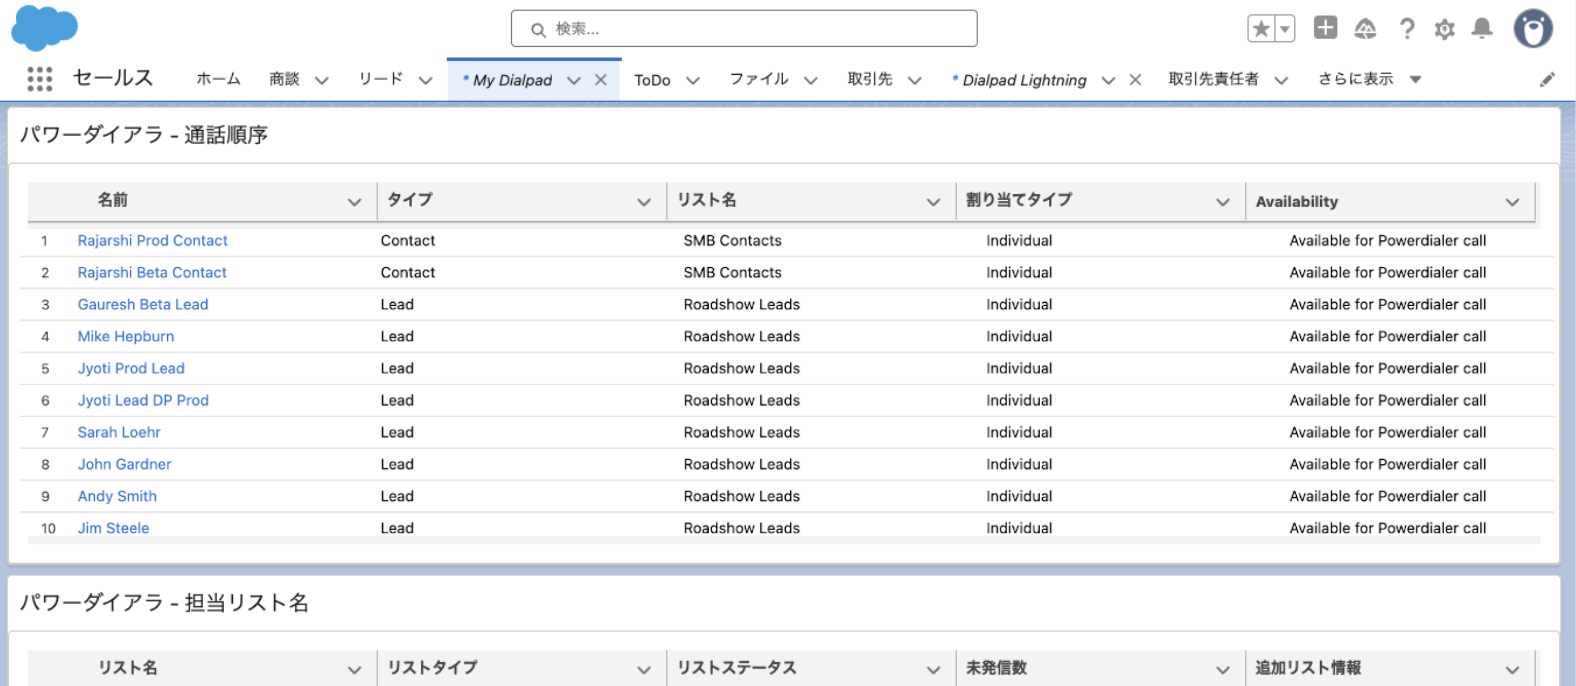Open the Favorites star icon
This screenshot has height=686, width=1576.
point(1261,29)
